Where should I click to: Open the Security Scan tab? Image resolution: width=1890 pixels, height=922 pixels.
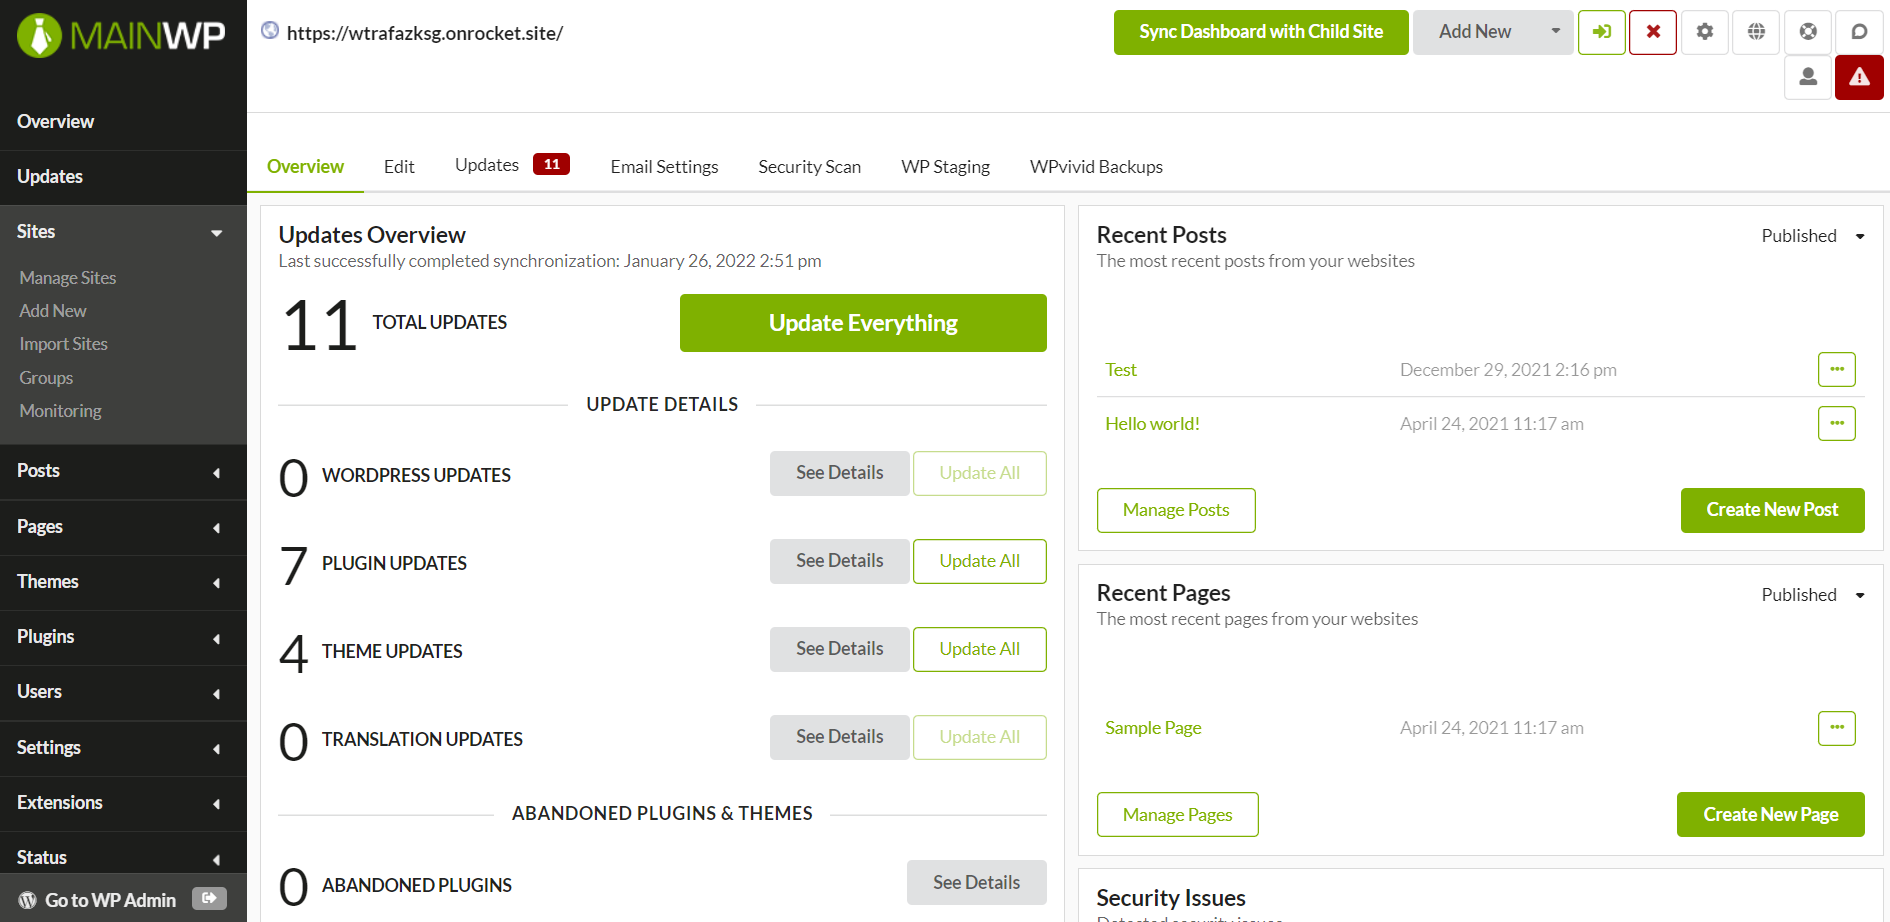[809, 166]
